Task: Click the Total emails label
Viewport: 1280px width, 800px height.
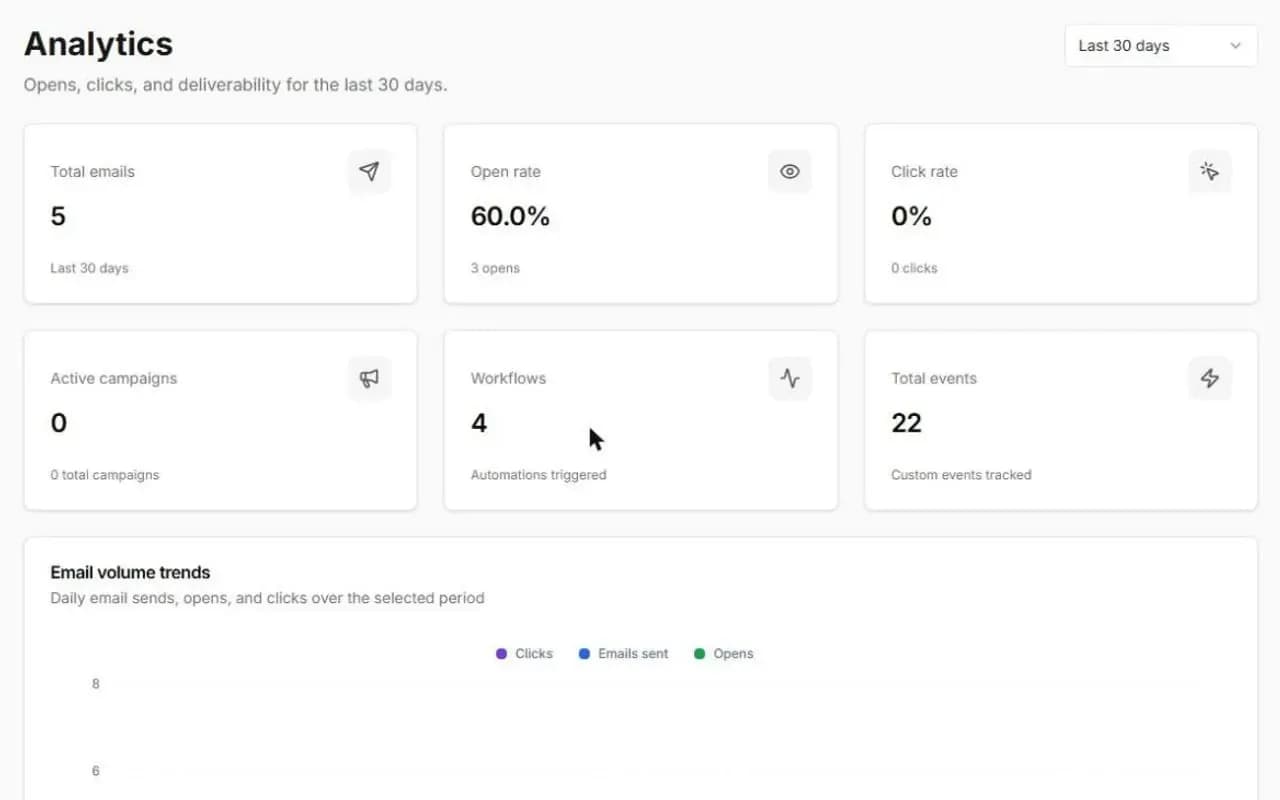Action: pyautogui.click(x=92, y=172)
